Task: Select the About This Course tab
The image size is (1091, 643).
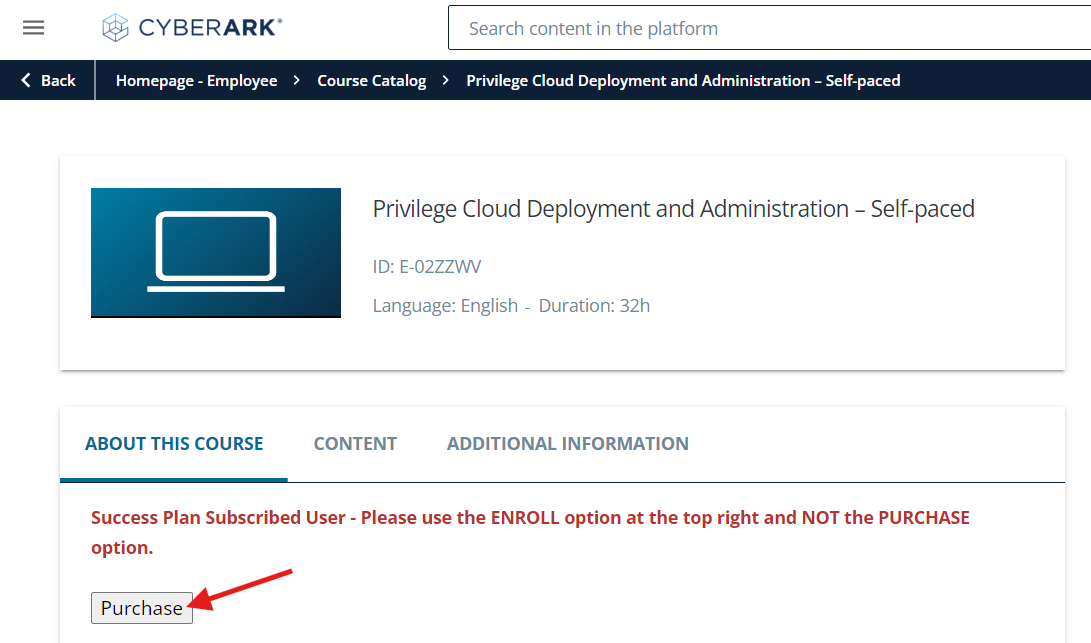Action: (x=174, y=444)
